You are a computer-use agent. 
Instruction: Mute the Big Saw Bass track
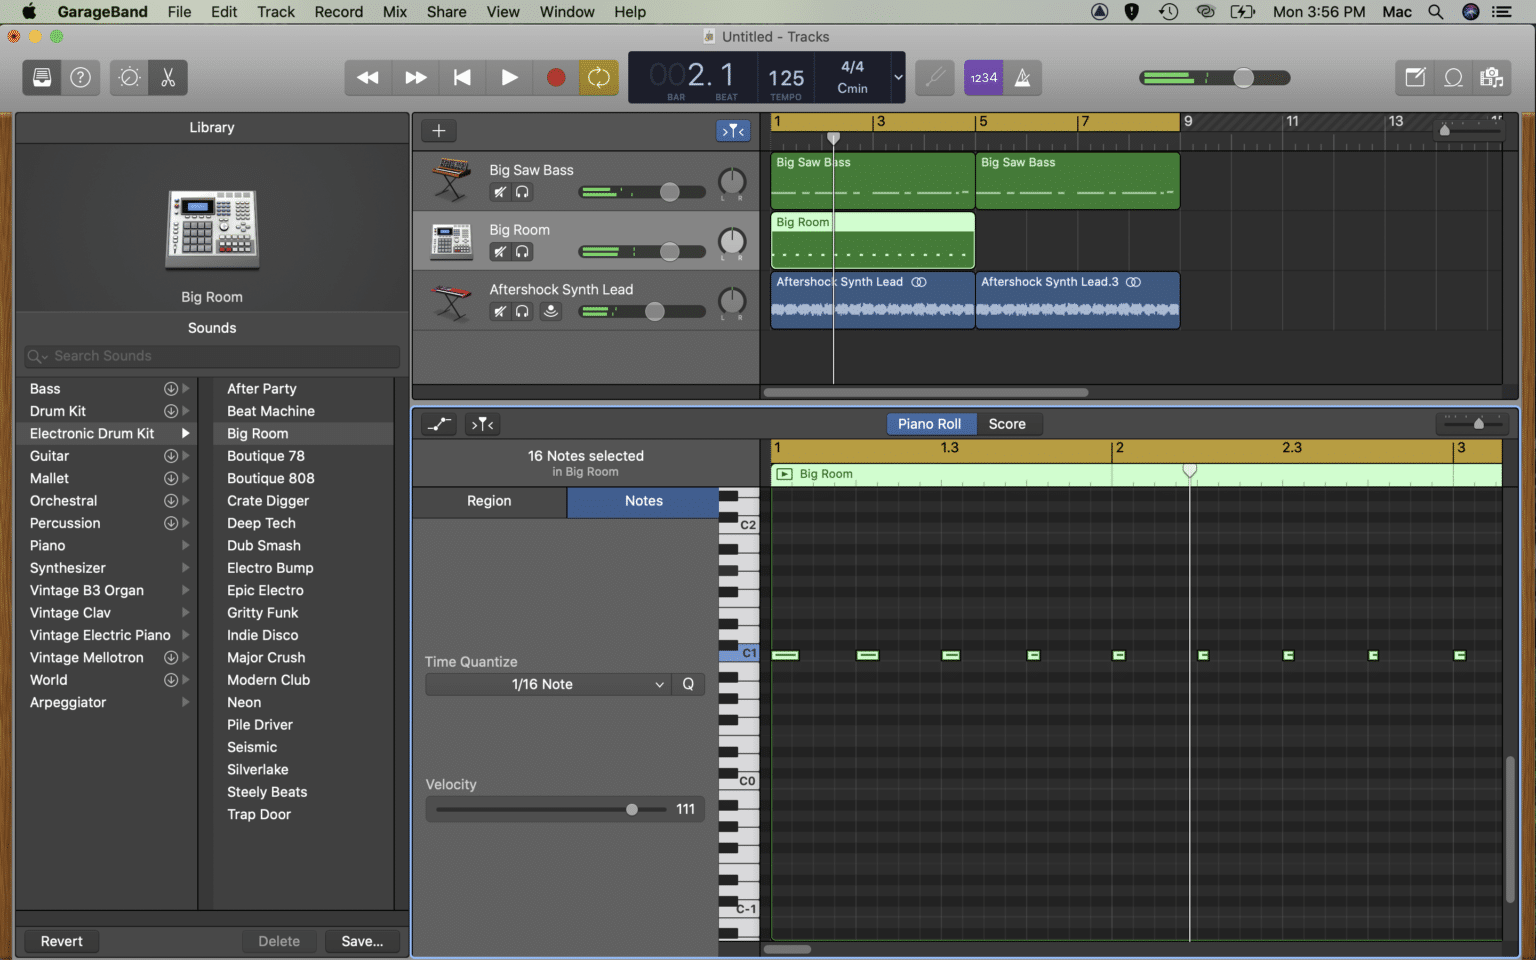coord(500,192)
